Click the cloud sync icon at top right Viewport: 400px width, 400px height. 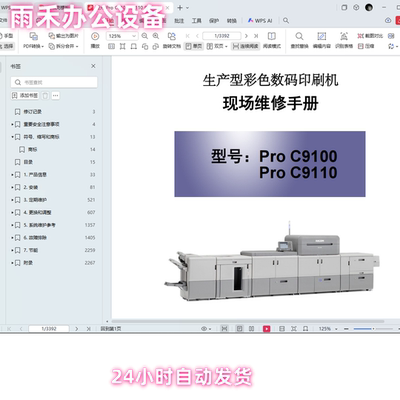tap(388, 21)
